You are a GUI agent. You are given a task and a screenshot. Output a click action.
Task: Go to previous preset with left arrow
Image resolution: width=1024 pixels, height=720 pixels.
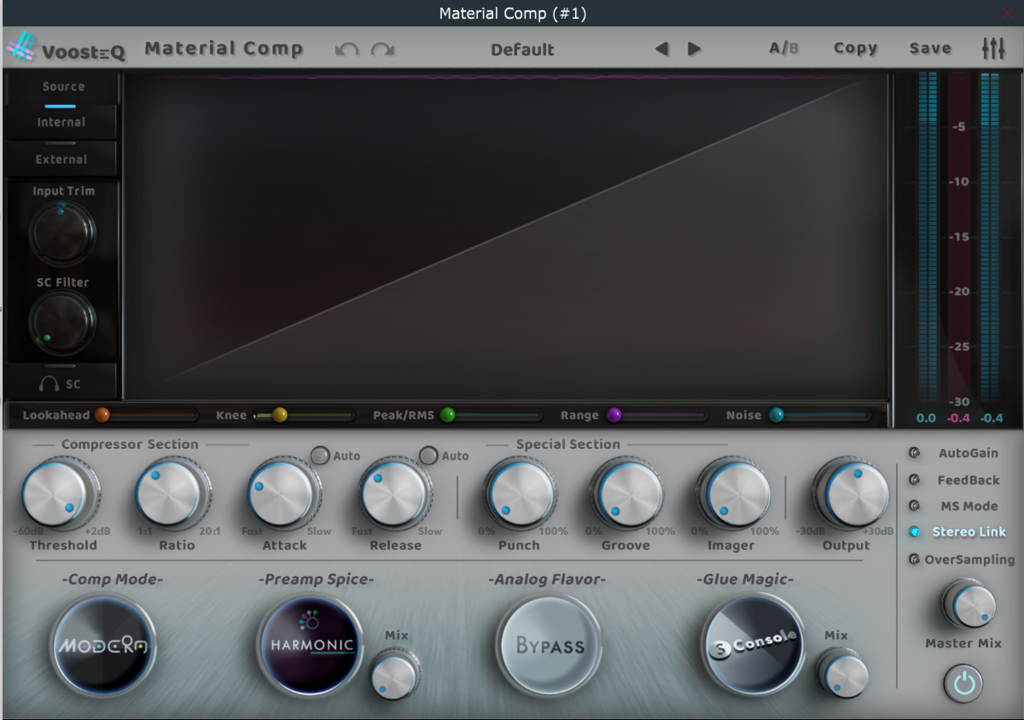click(x=662, y=49)
